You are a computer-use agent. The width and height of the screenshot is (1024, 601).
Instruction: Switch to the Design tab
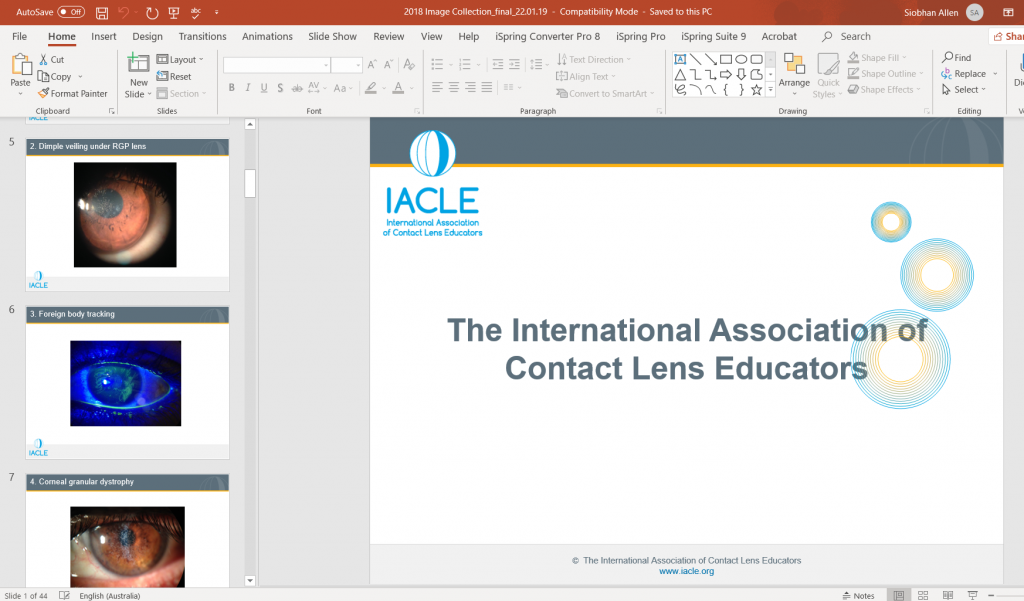click(x=148, y=37)
